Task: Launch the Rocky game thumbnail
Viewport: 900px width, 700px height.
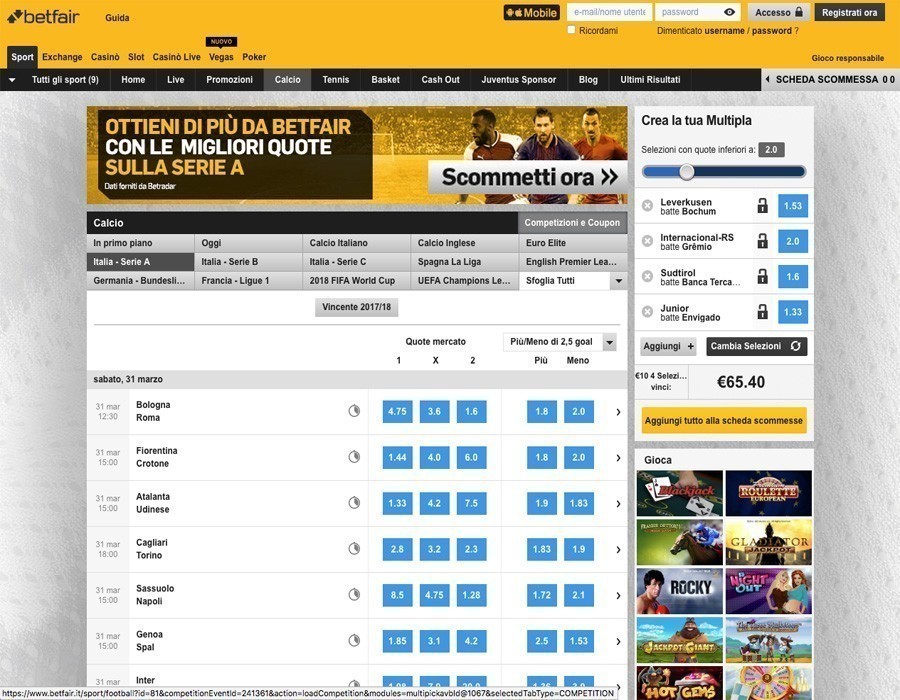Action: [x=680, y=591]
